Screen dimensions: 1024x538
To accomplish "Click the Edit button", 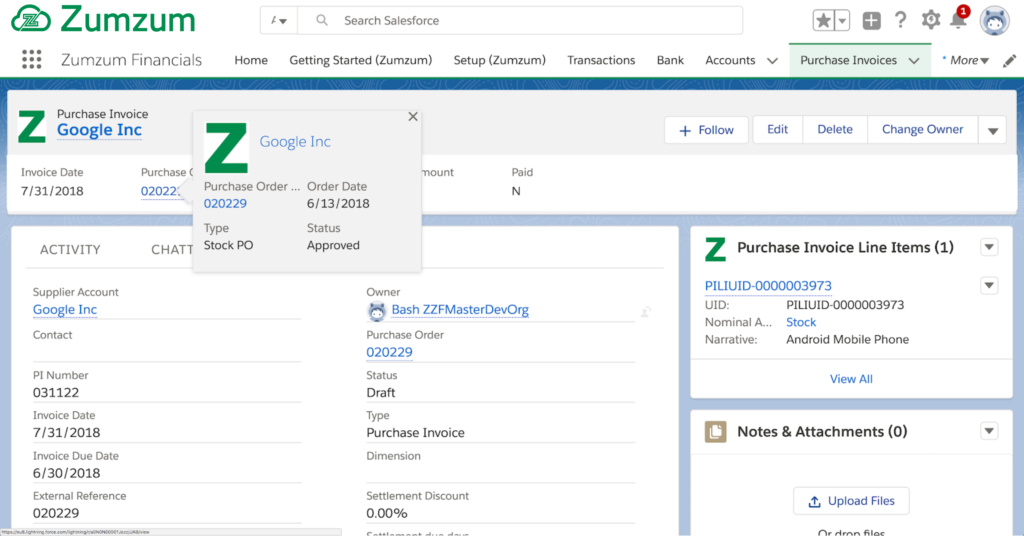I will (x=777, y=129).
